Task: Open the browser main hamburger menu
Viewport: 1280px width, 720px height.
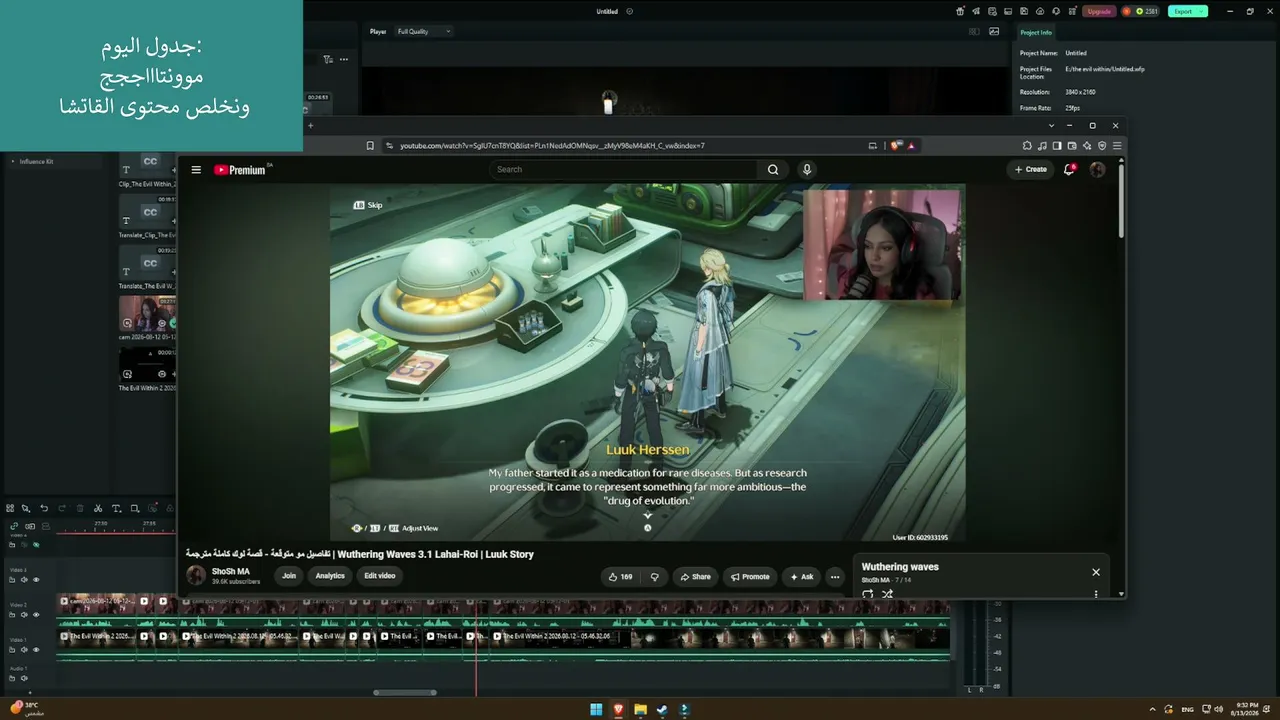Action: tap(1117, 146)
